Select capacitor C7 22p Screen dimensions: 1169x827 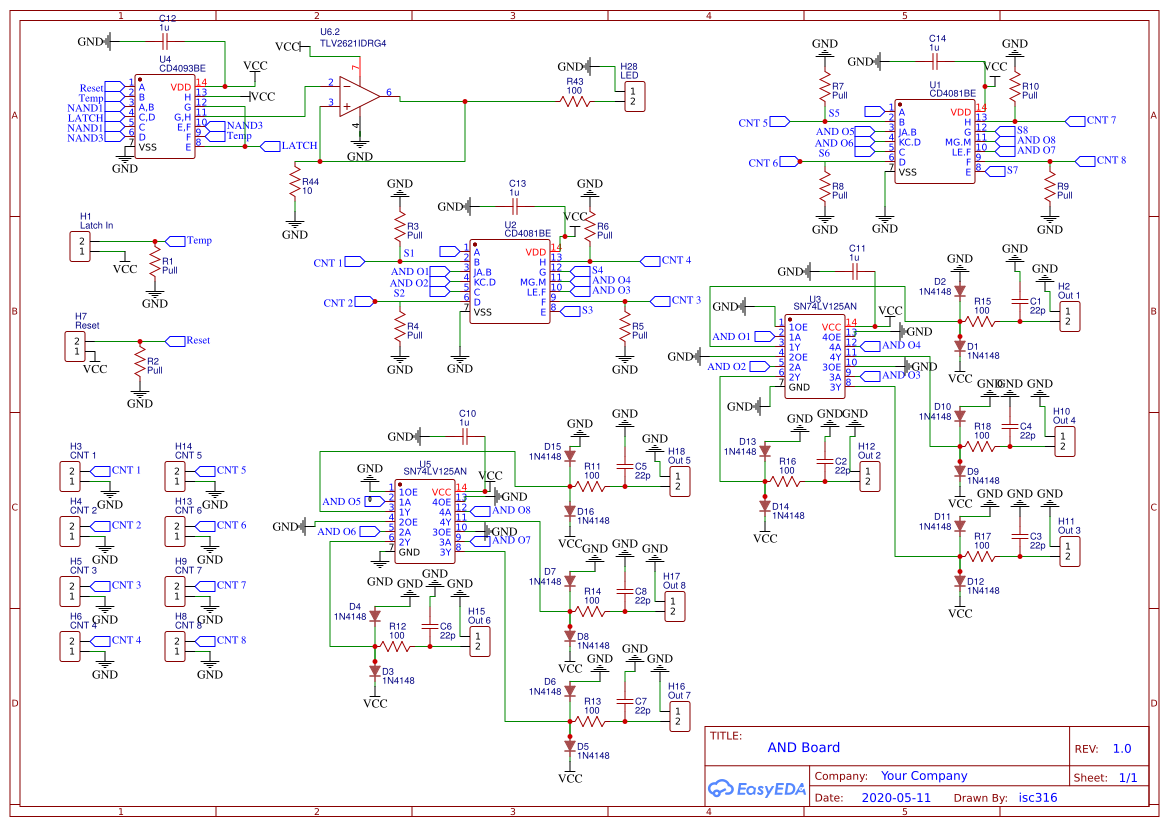click(625, 702)
